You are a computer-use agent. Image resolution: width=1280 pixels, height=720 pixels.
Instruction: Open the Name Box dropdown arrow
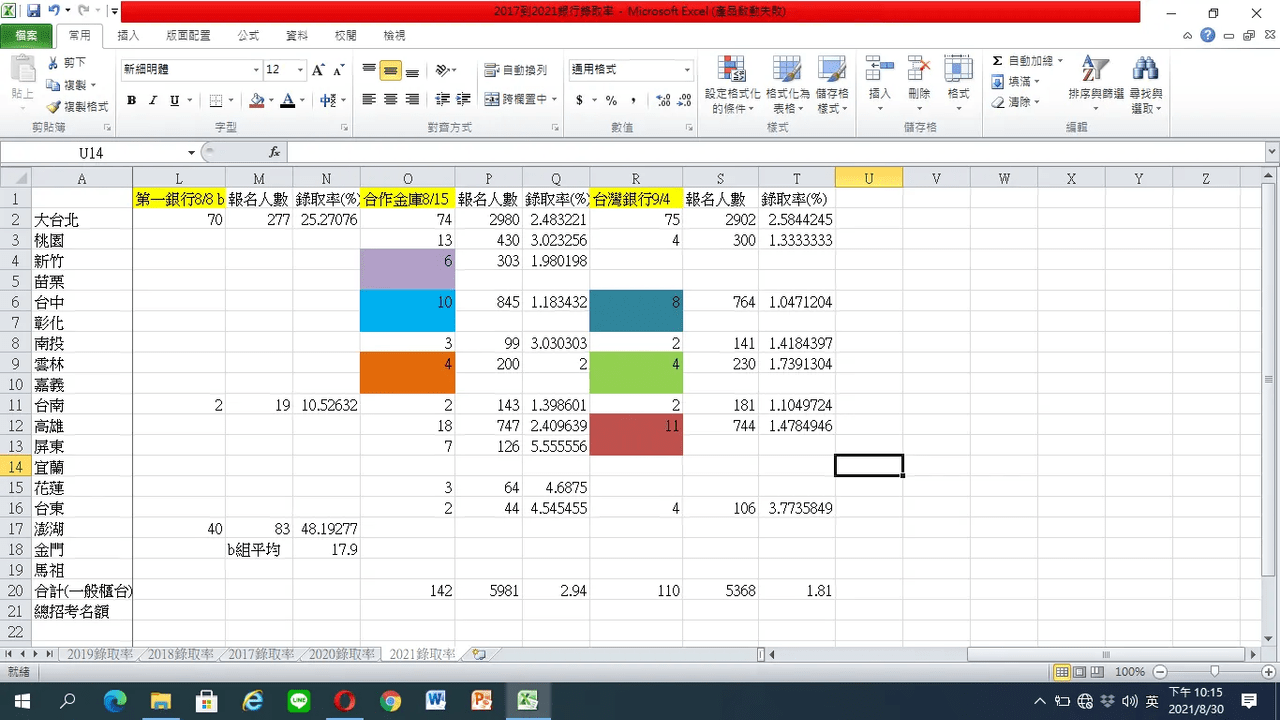pos(191,152)
